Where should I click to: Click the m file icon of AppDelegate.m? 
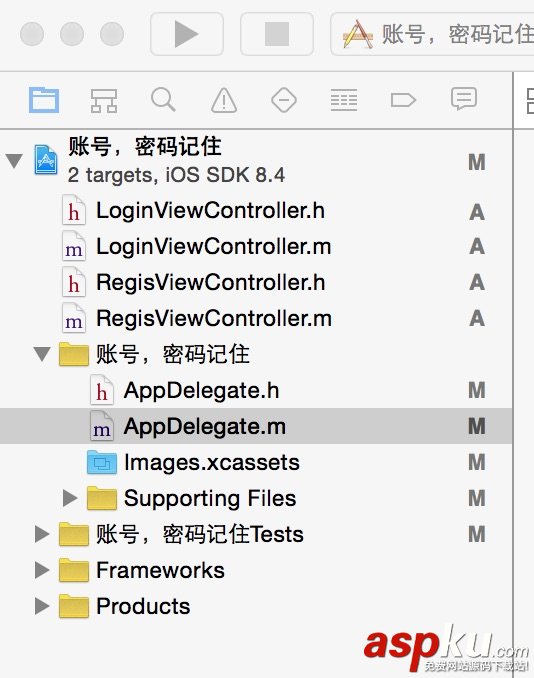[x=102, y=425]
